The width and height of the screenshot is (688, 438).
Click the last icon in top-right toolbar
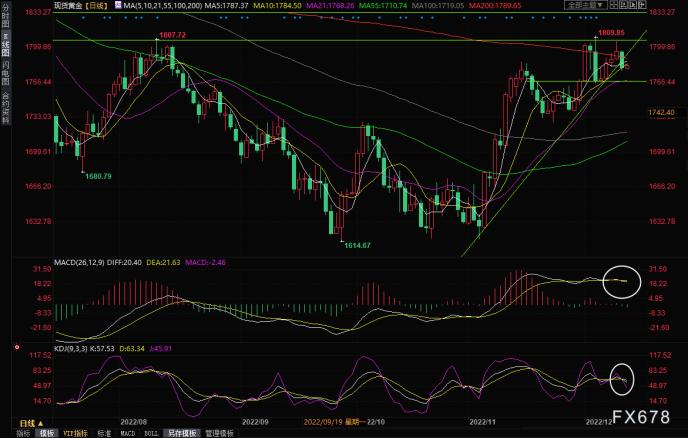[x=642, y=5]
